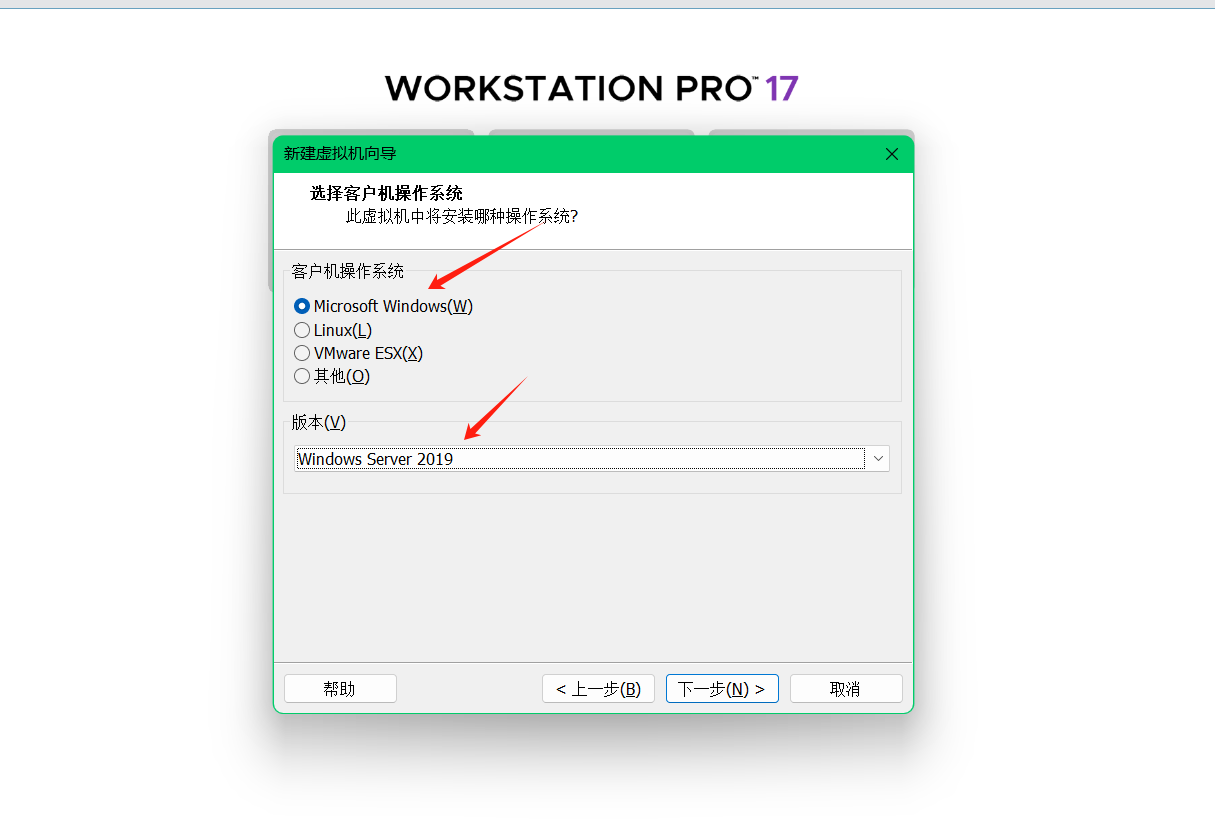Select the VMware ESX(X) option
1215x825 pixels.
(302, 353)
